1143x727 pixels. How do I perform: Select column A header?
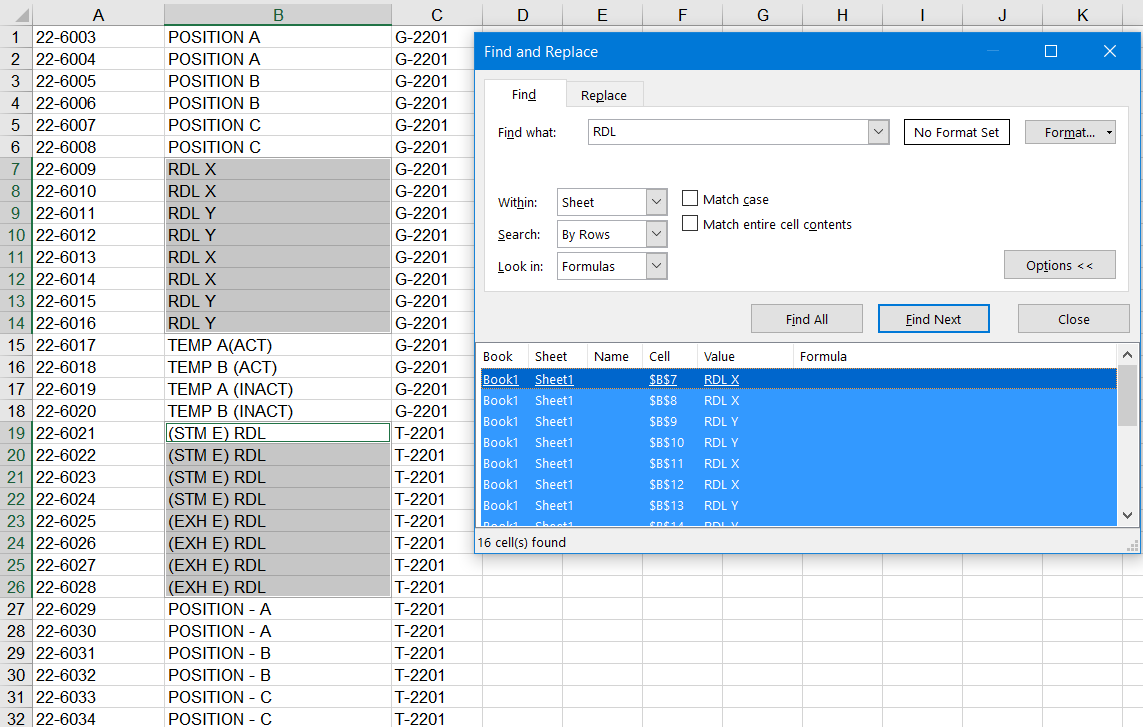(x=98, y=15)
